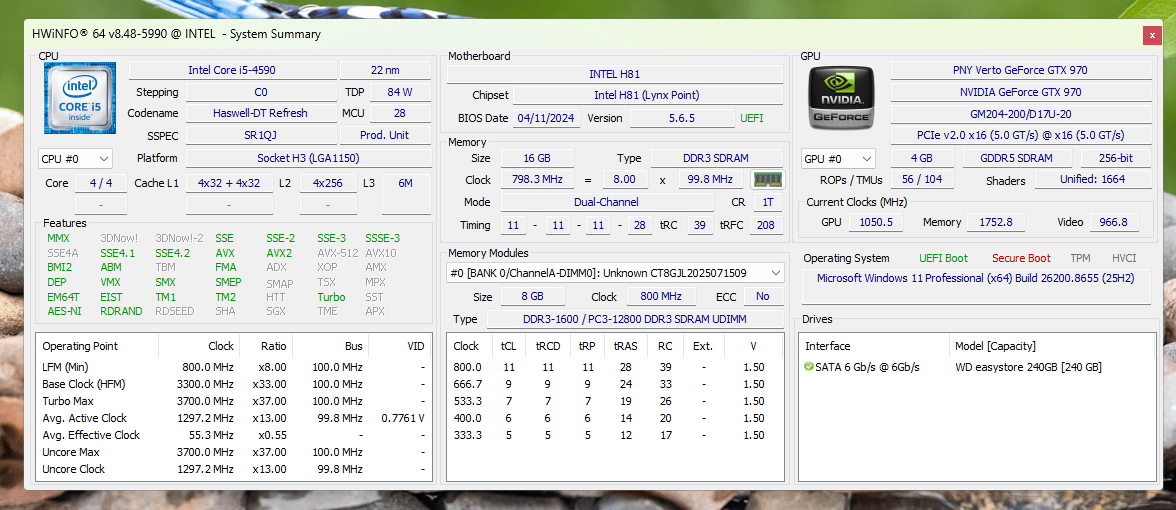Click the PCIe v2.0 x16 bus field
The width and height of the screenshot is (1176, 510).
(1021, 135)
